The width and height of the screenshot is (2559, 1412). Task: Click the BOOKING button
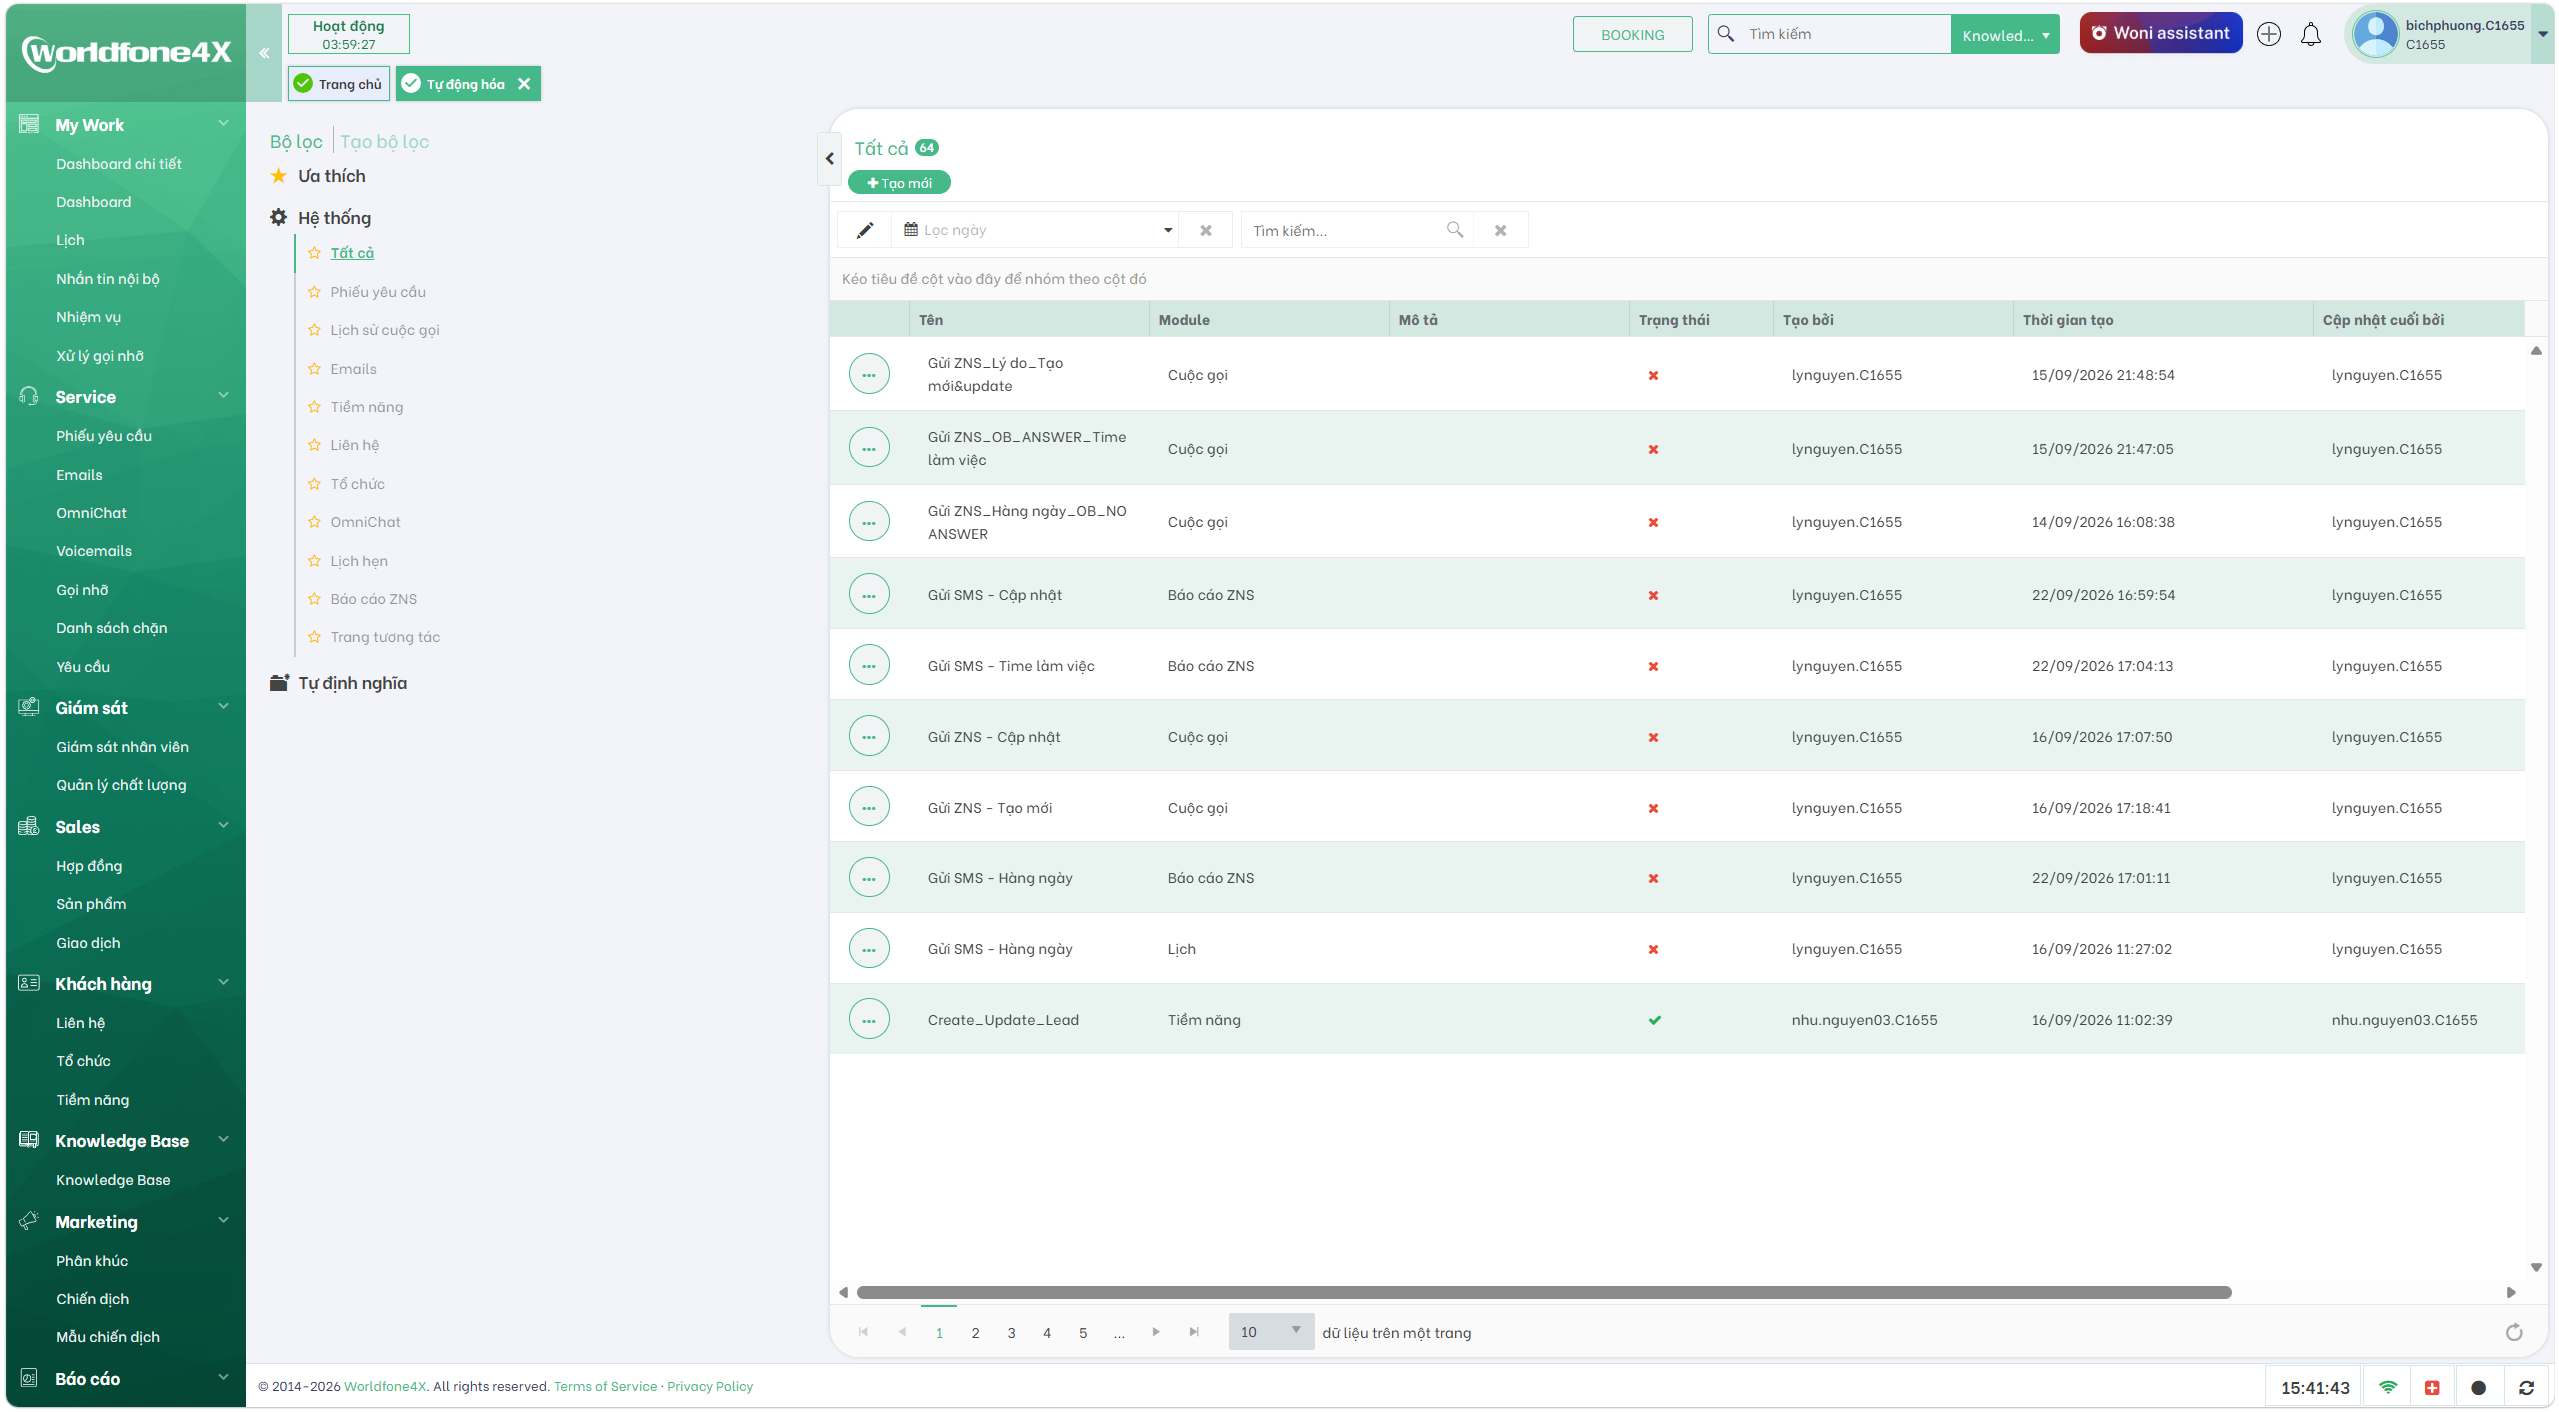[1632, 35]
